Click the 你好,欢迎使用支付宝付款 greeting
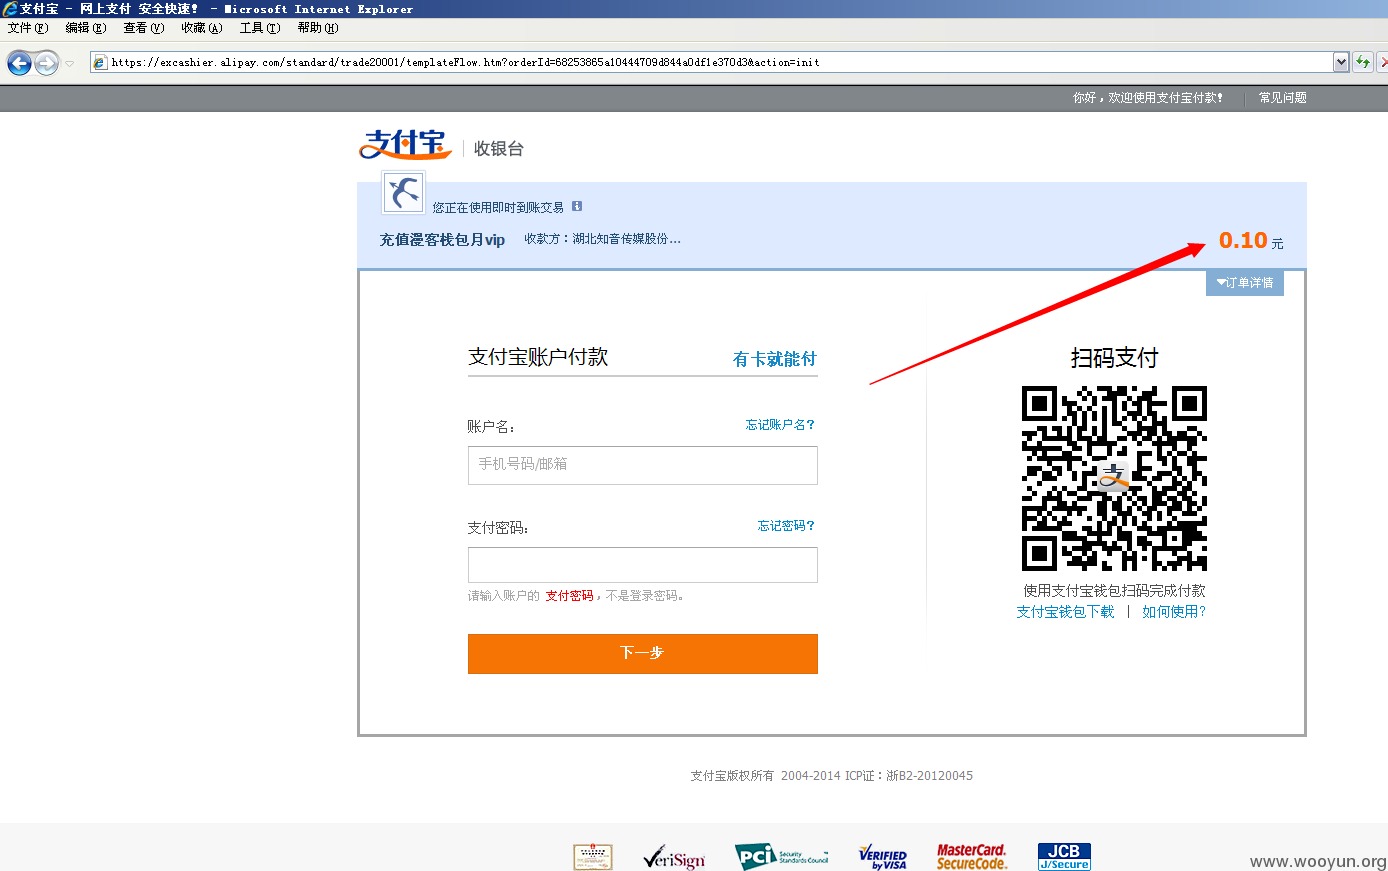Screen dimensions: 1388x871 1148,98
